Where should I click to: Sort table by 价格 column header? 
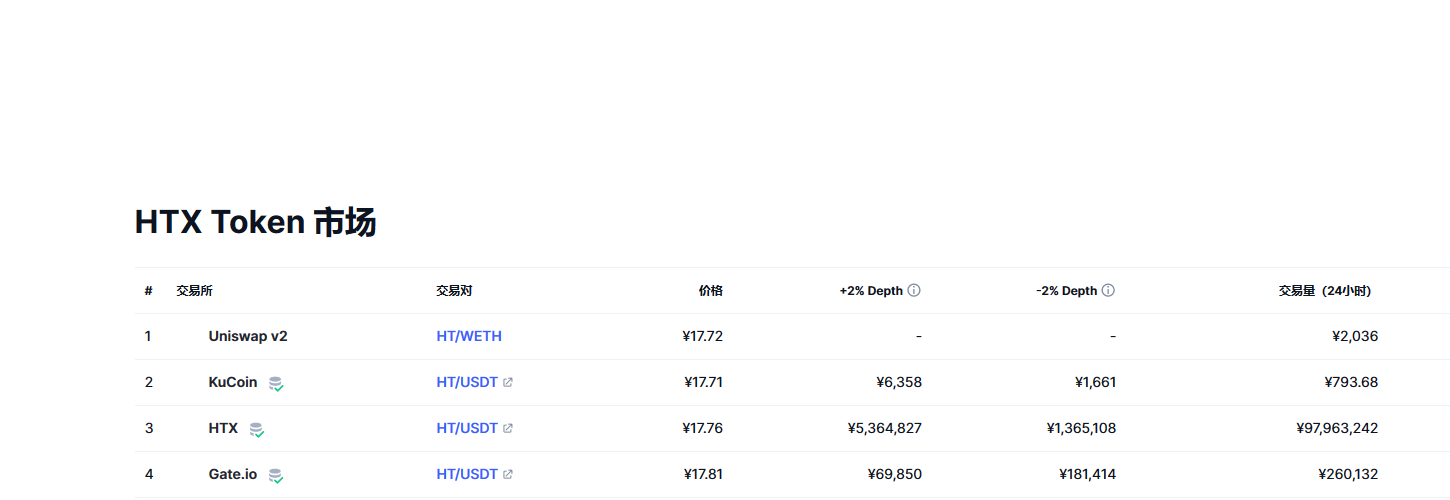(710, 291)
